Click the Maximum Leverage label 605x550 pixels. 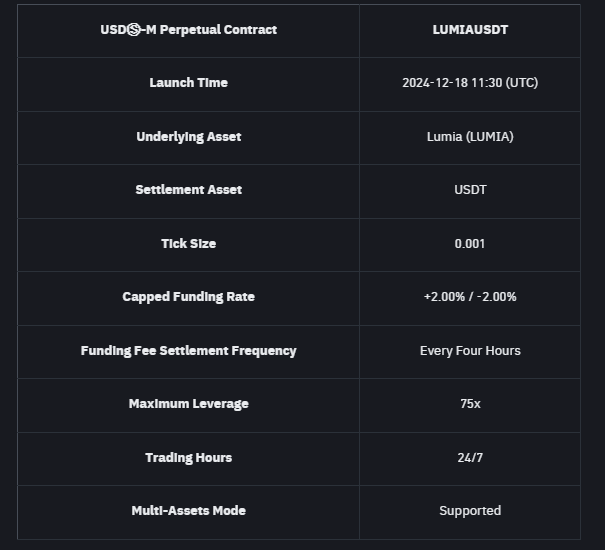[x=188, y=404]
